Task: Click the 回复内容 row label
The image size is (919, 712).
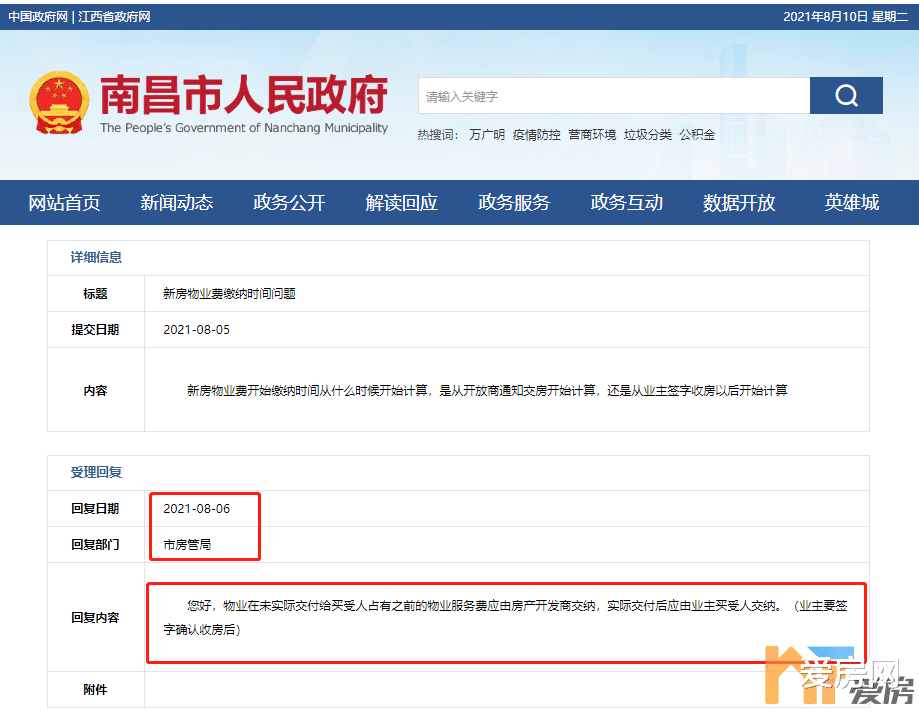Action: (95, 618)
